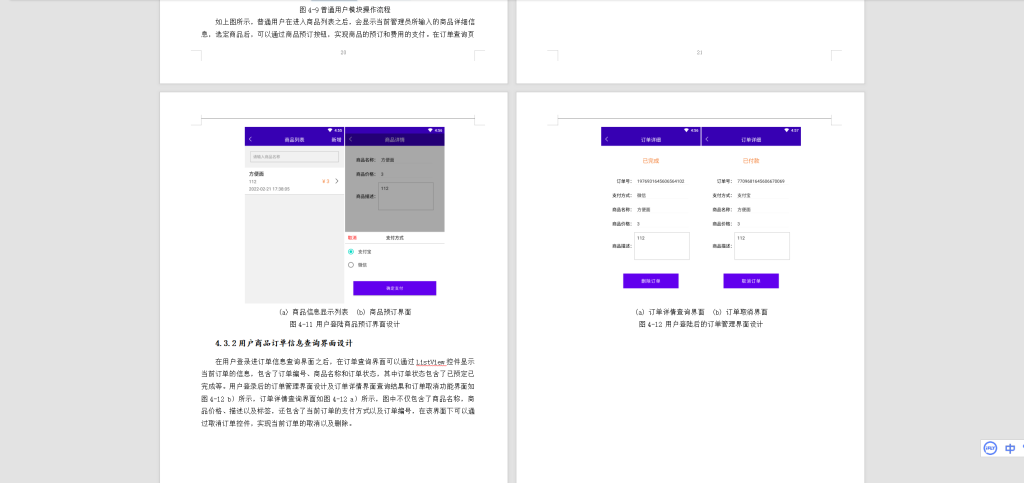Click order number starting with 1976
The width and height of the screenshot is (1024, 483).
(x=660, y=181)
